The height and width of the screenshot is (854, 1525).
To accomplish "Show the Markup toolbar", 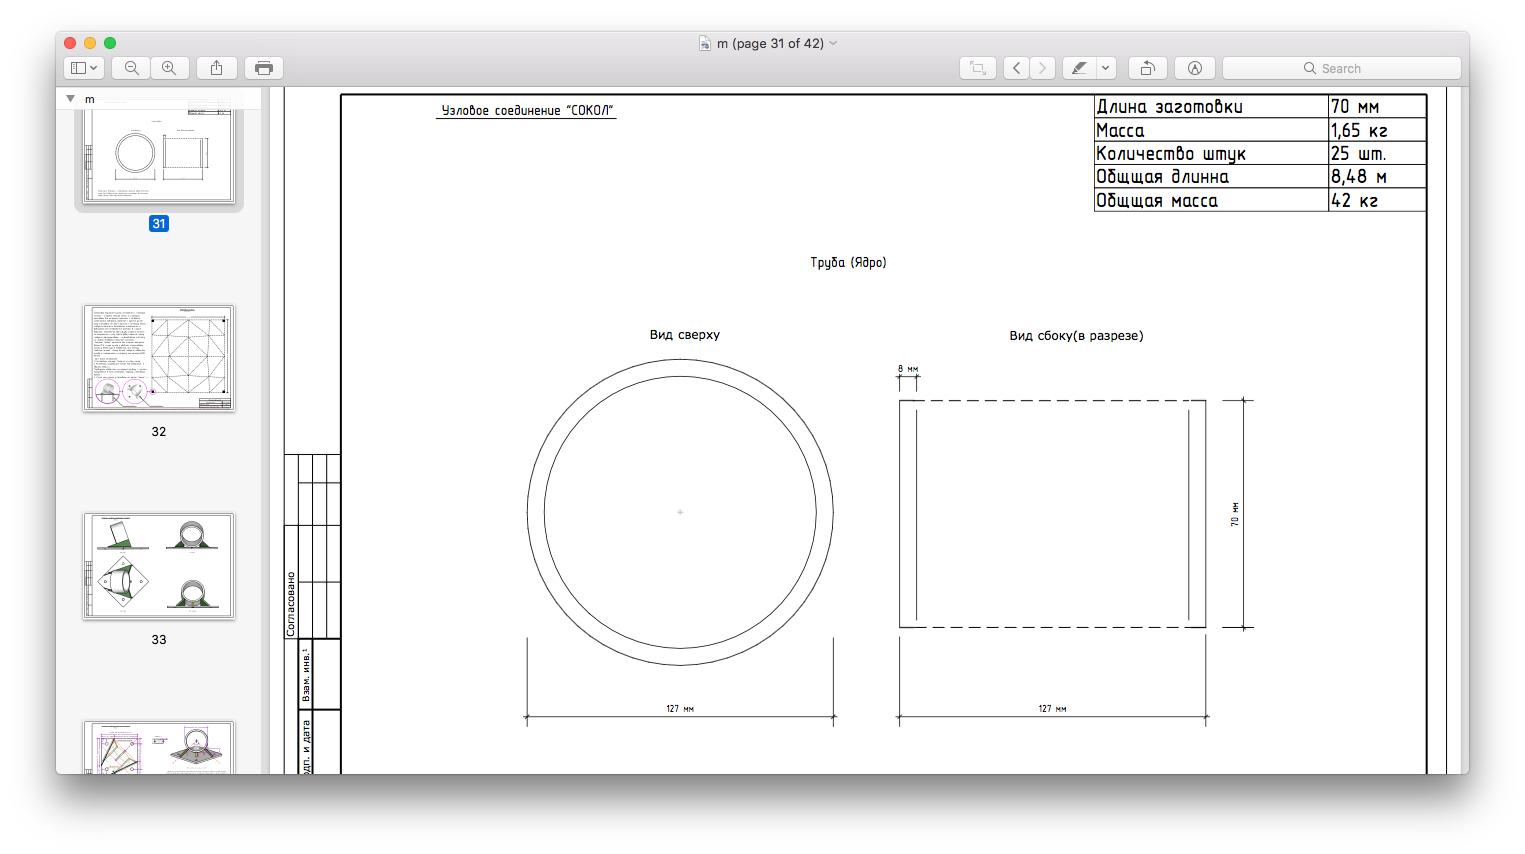I will [x=1194, y=68].
